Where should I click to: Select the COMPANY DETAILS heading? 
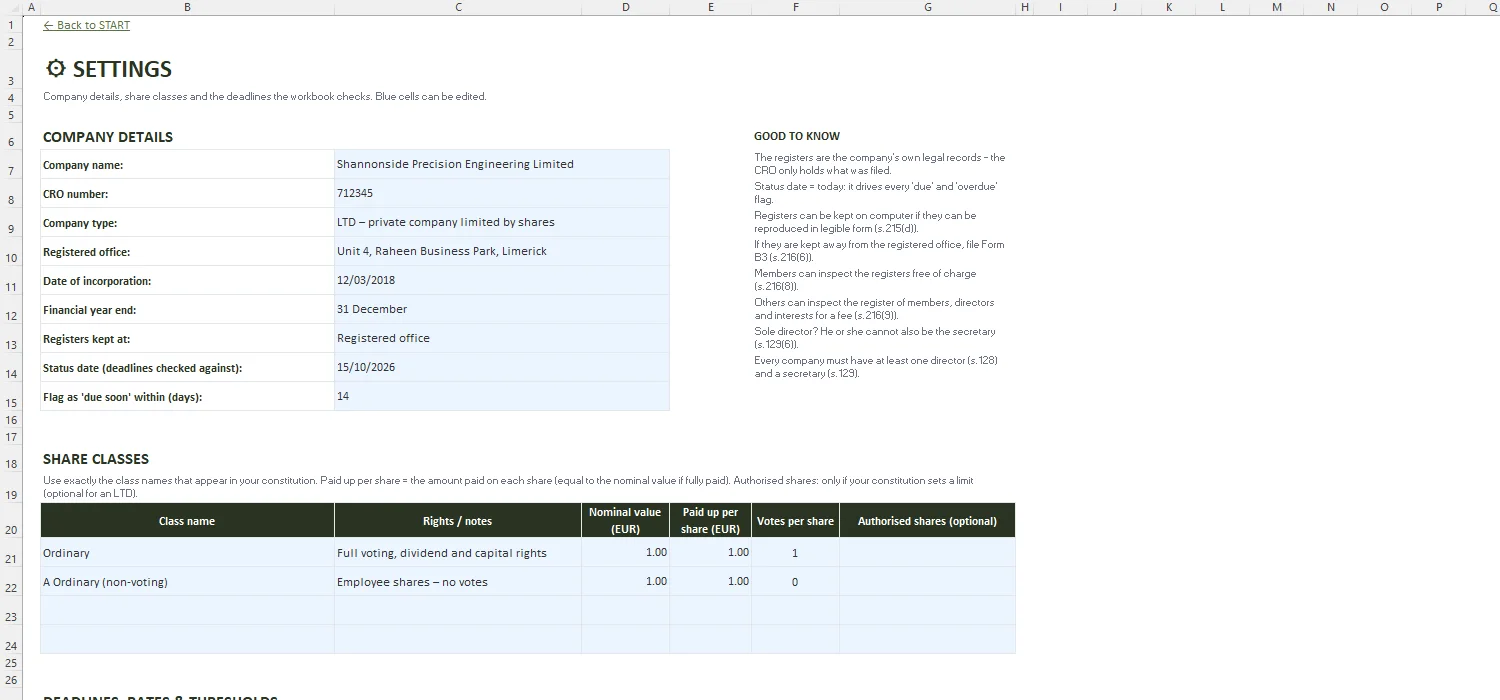pos(108,137)
